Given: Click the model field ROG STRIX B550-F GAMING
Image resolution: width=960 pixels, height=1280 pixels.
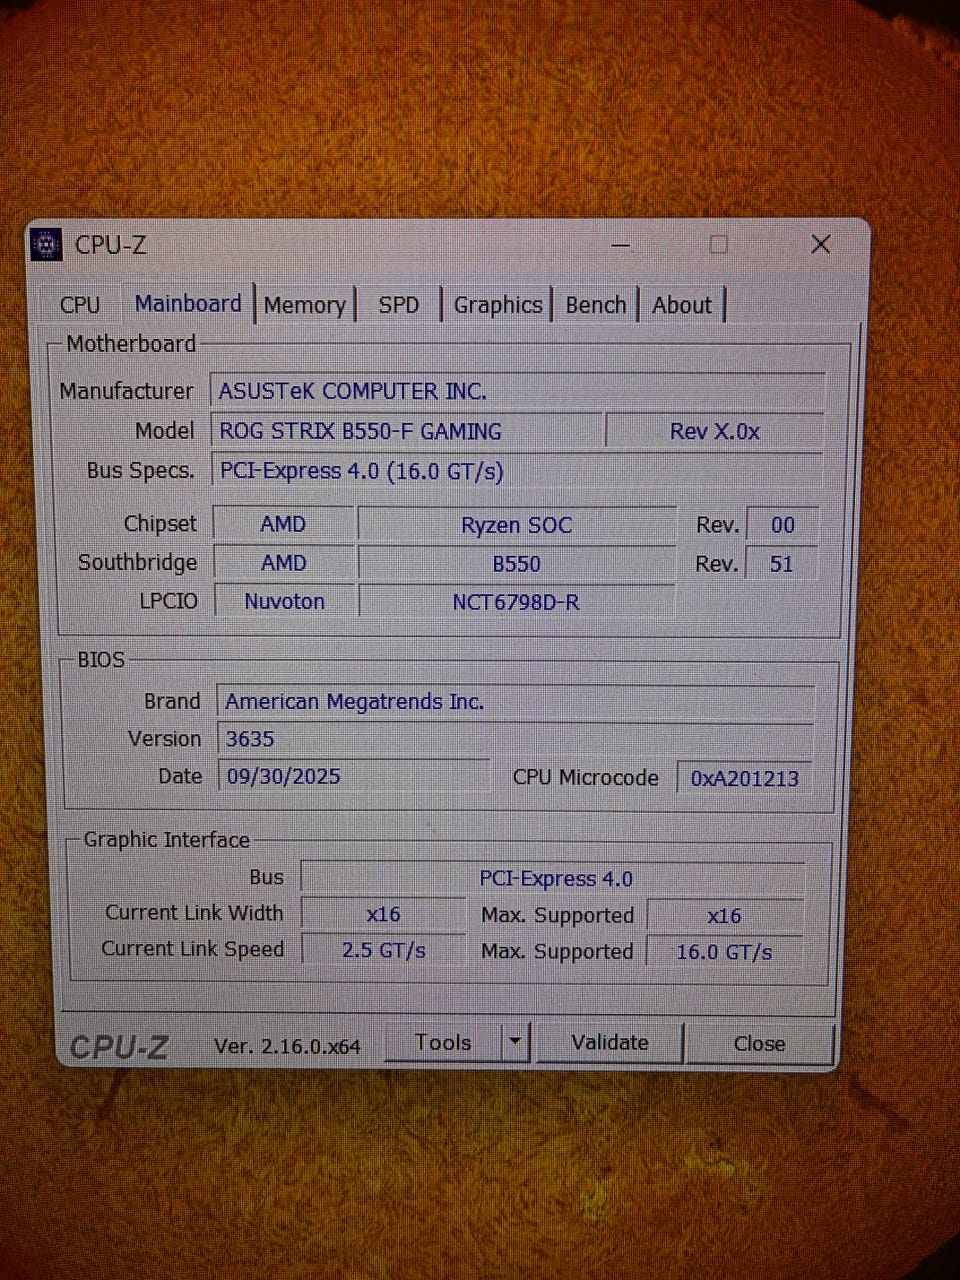Looking at the screenshot, I should (x=406, y=431).
